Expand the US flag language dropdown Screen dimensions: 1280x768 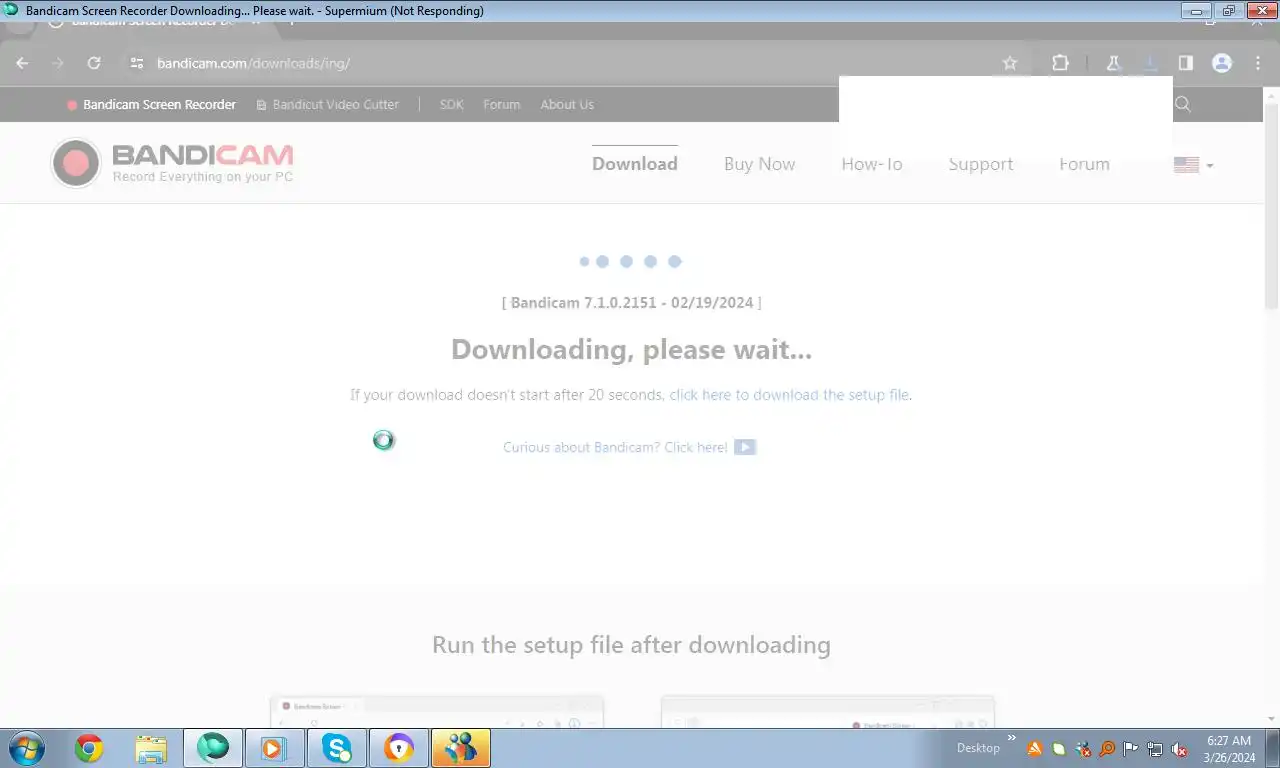click(1193, 165)
